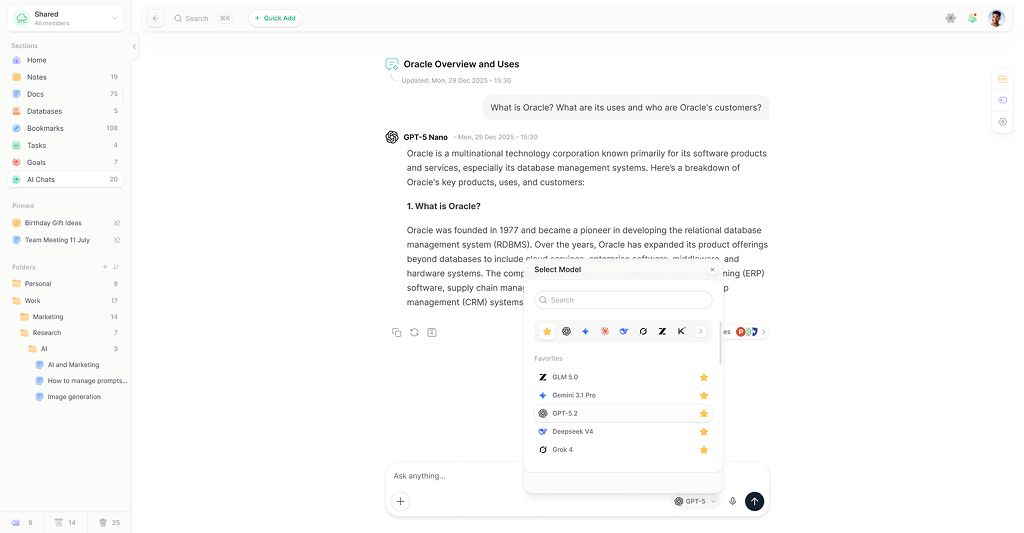Filter models by Deepseek provider icon
Screen dimensions: 1024x533
(624, 332)
